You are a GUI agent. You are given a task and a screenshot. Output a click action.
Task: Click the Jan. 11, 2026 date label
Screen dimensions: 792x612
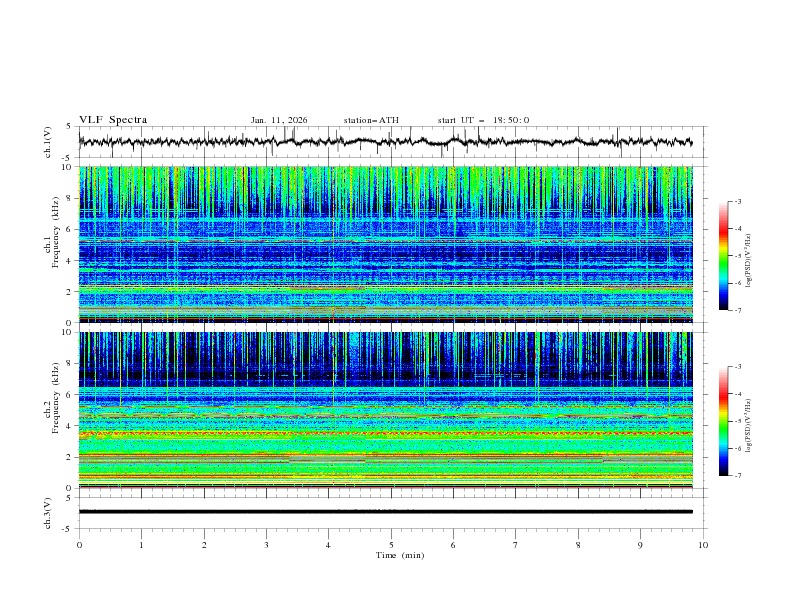click(279, 120)
